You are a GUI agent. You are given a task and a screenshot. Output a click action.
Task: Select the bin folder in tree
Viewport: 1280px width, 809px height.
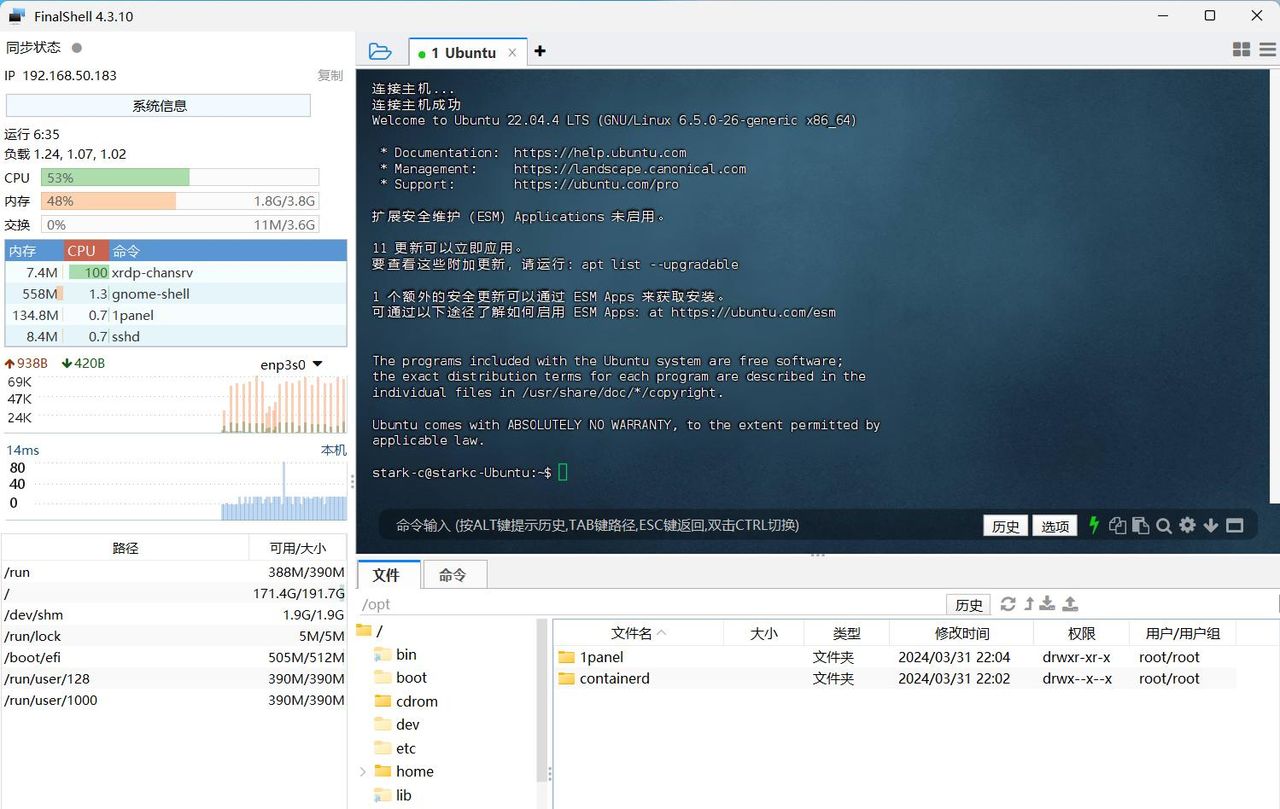396,654
